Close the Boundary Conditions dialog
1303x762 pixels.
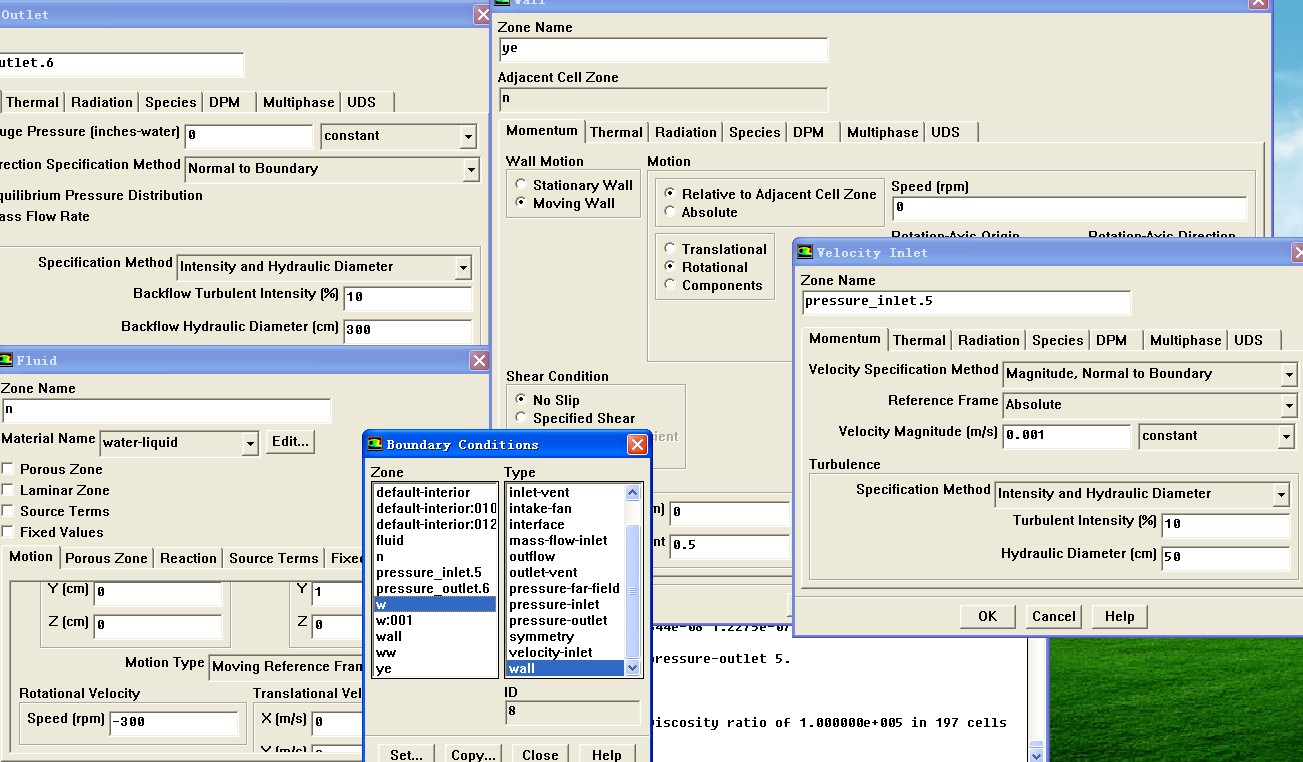point(637,445)
